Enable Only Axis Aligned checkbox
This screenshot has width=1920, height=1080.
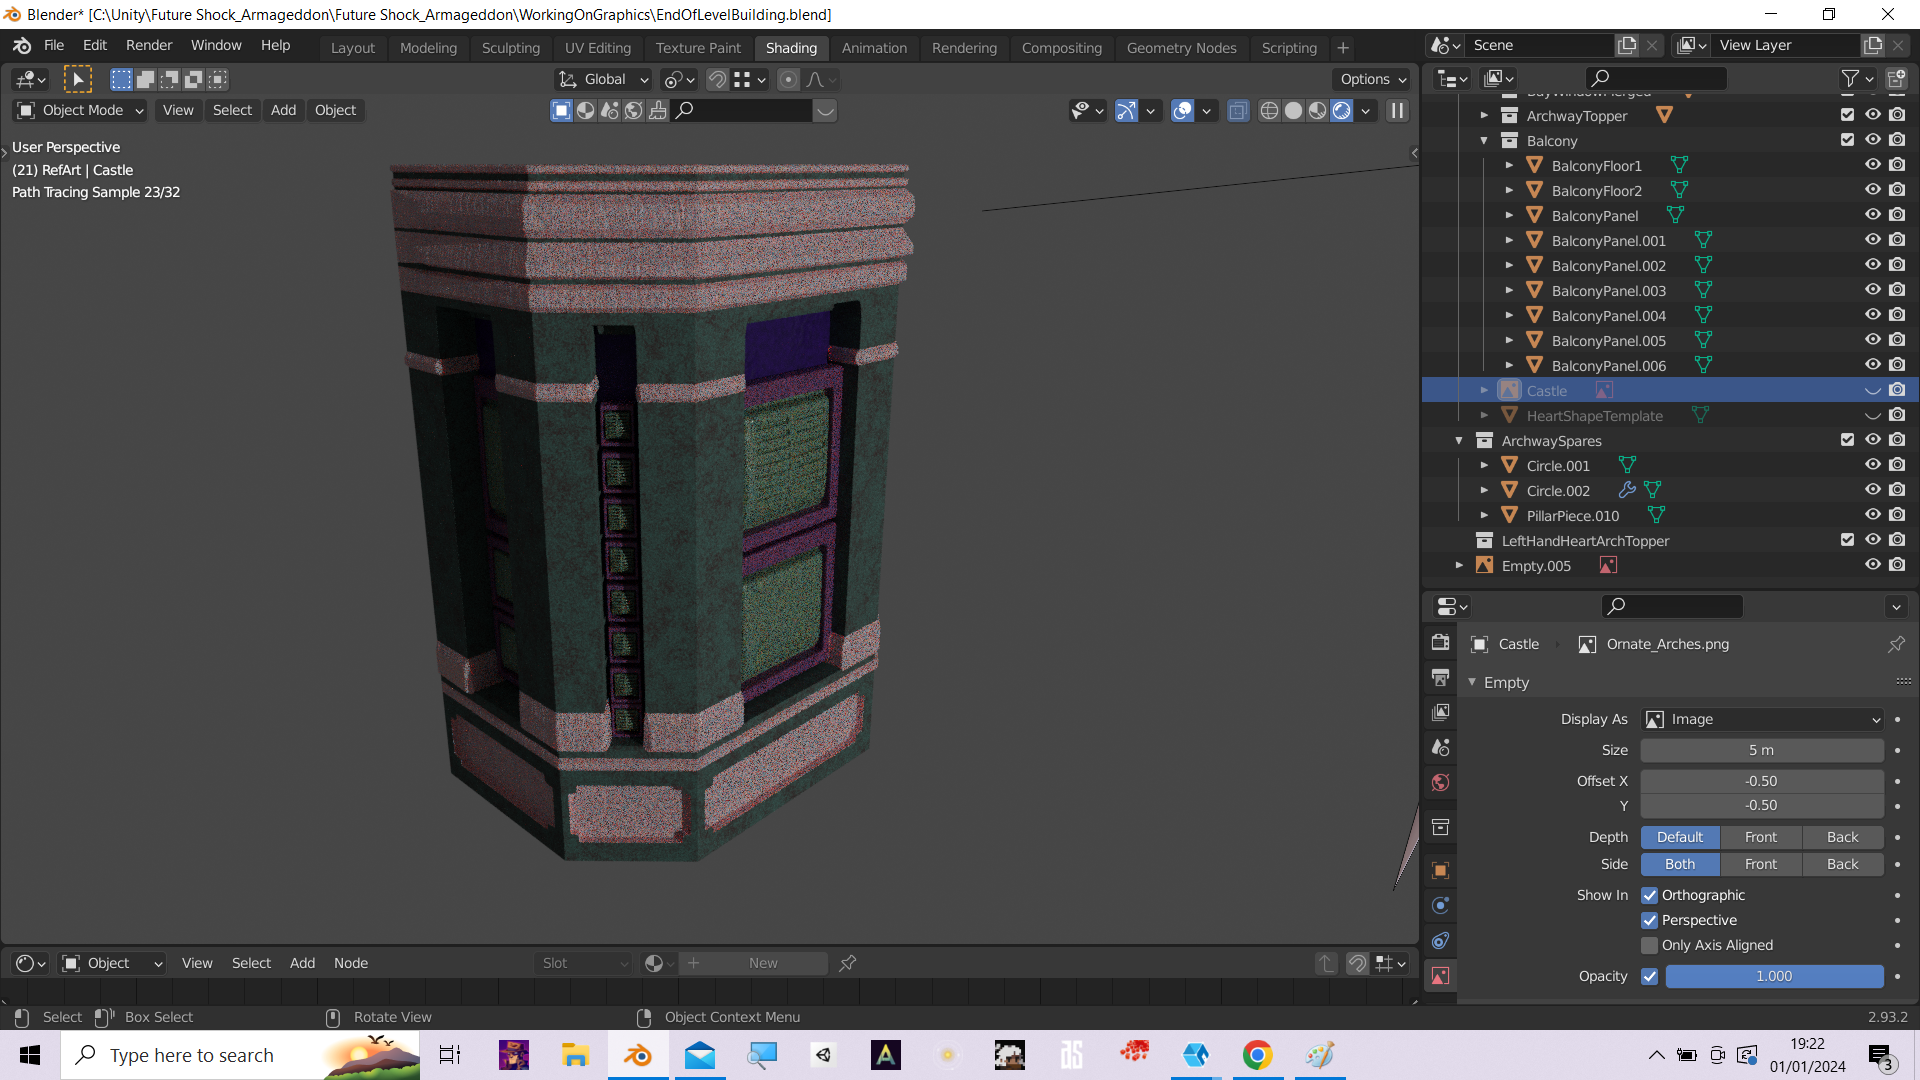point(1649,945)
